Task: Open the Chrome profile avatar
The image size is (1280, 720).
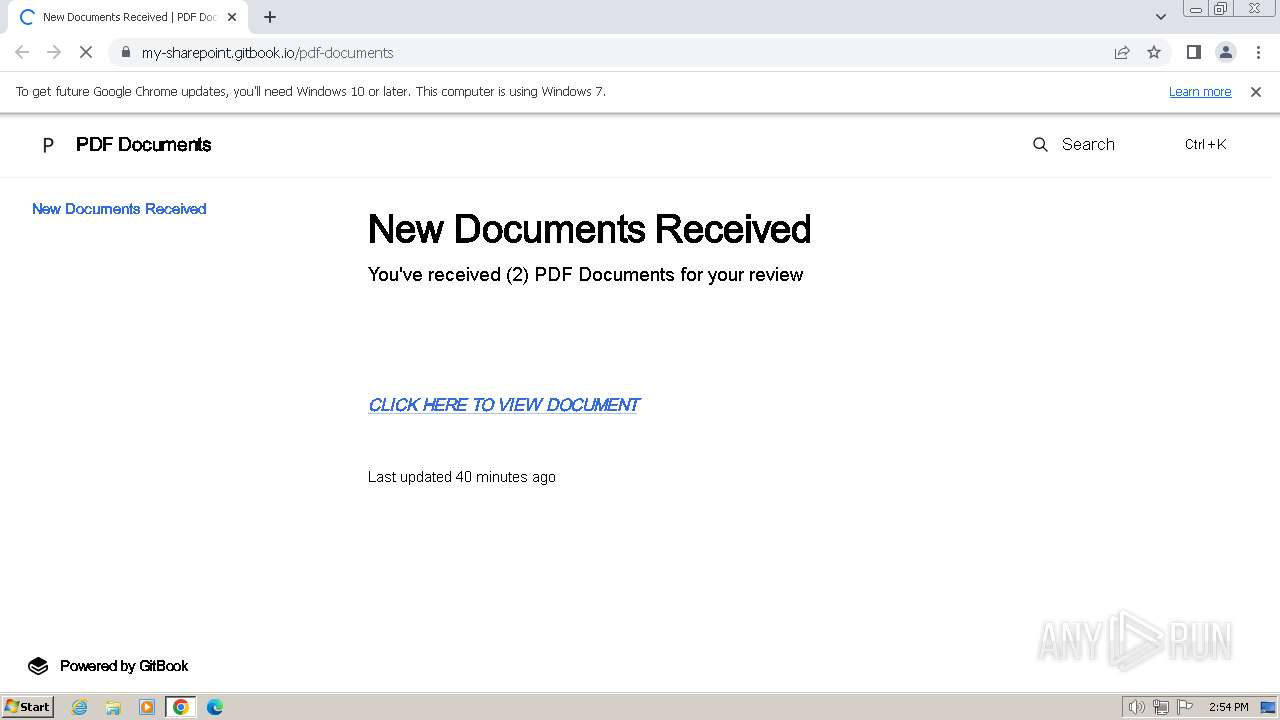Action: 1225,52
